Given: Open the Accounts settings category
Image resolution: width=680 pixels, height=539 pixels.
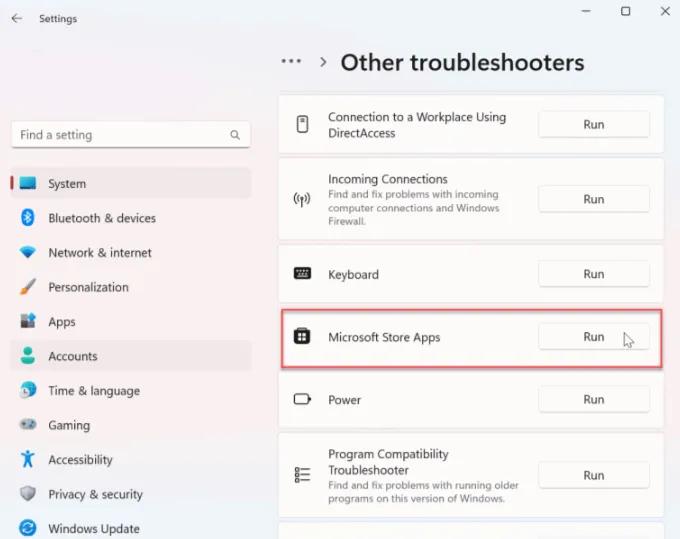Looking at the screenshot, I should coord(72,356).
